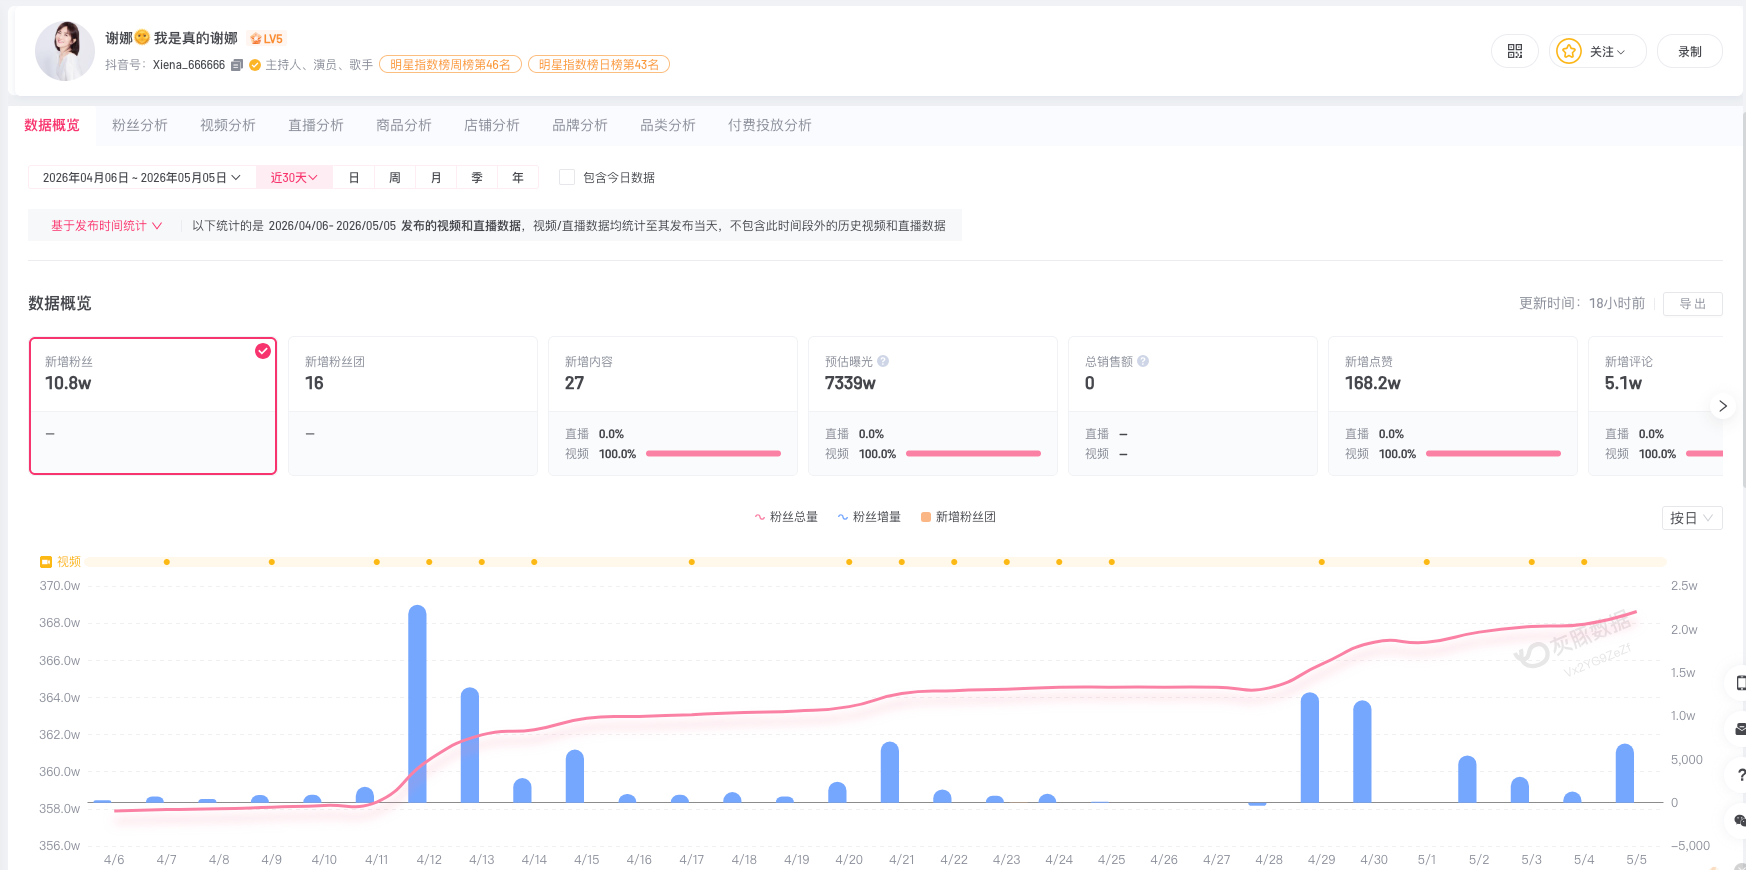Viewport: 1746px width, 870px height.
Task: Click the 4/21 fan increase bar
Action: (x=890, y=772)
